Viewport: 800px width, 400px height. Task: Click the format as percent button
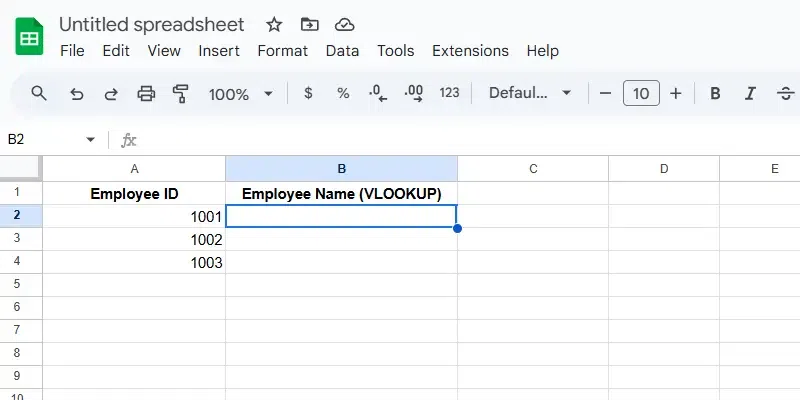(x=343, y=93)
